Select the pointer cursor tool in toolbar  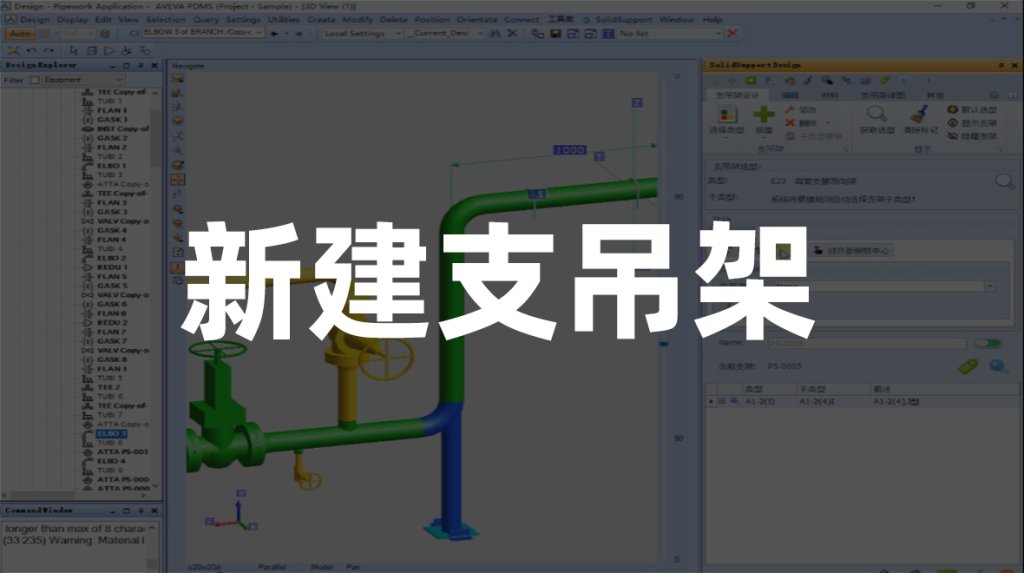73,50
